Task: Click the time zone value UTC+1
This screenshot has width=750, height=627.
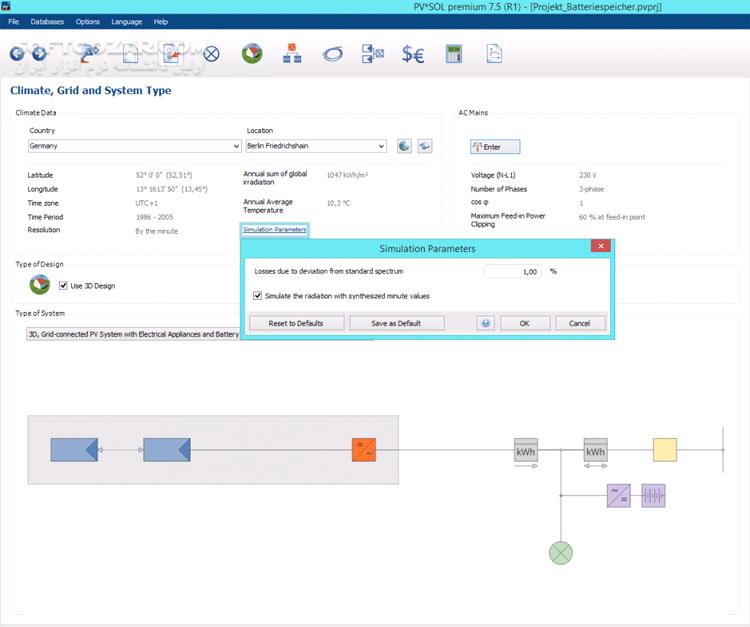Action: point(146,203)
